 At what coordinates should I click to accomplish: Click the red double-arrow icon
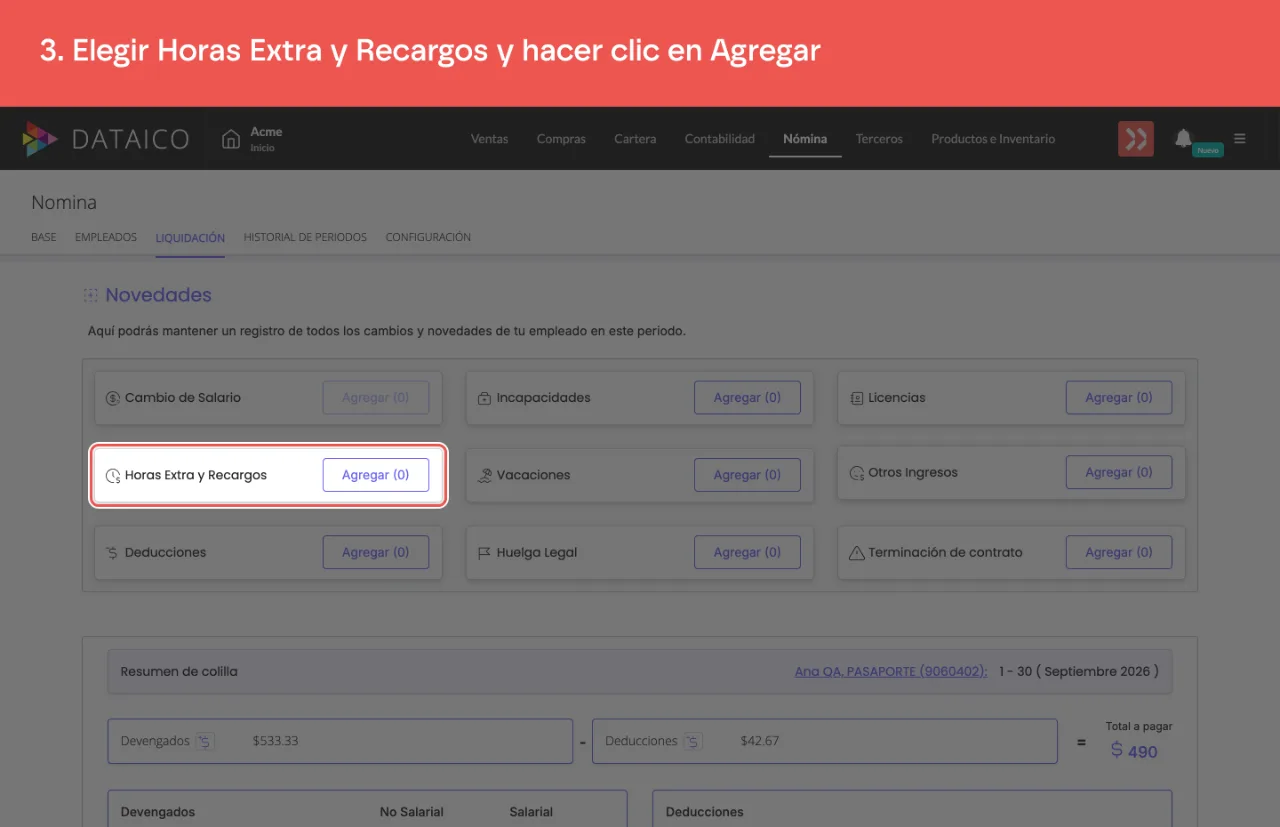coord(1136,139)
